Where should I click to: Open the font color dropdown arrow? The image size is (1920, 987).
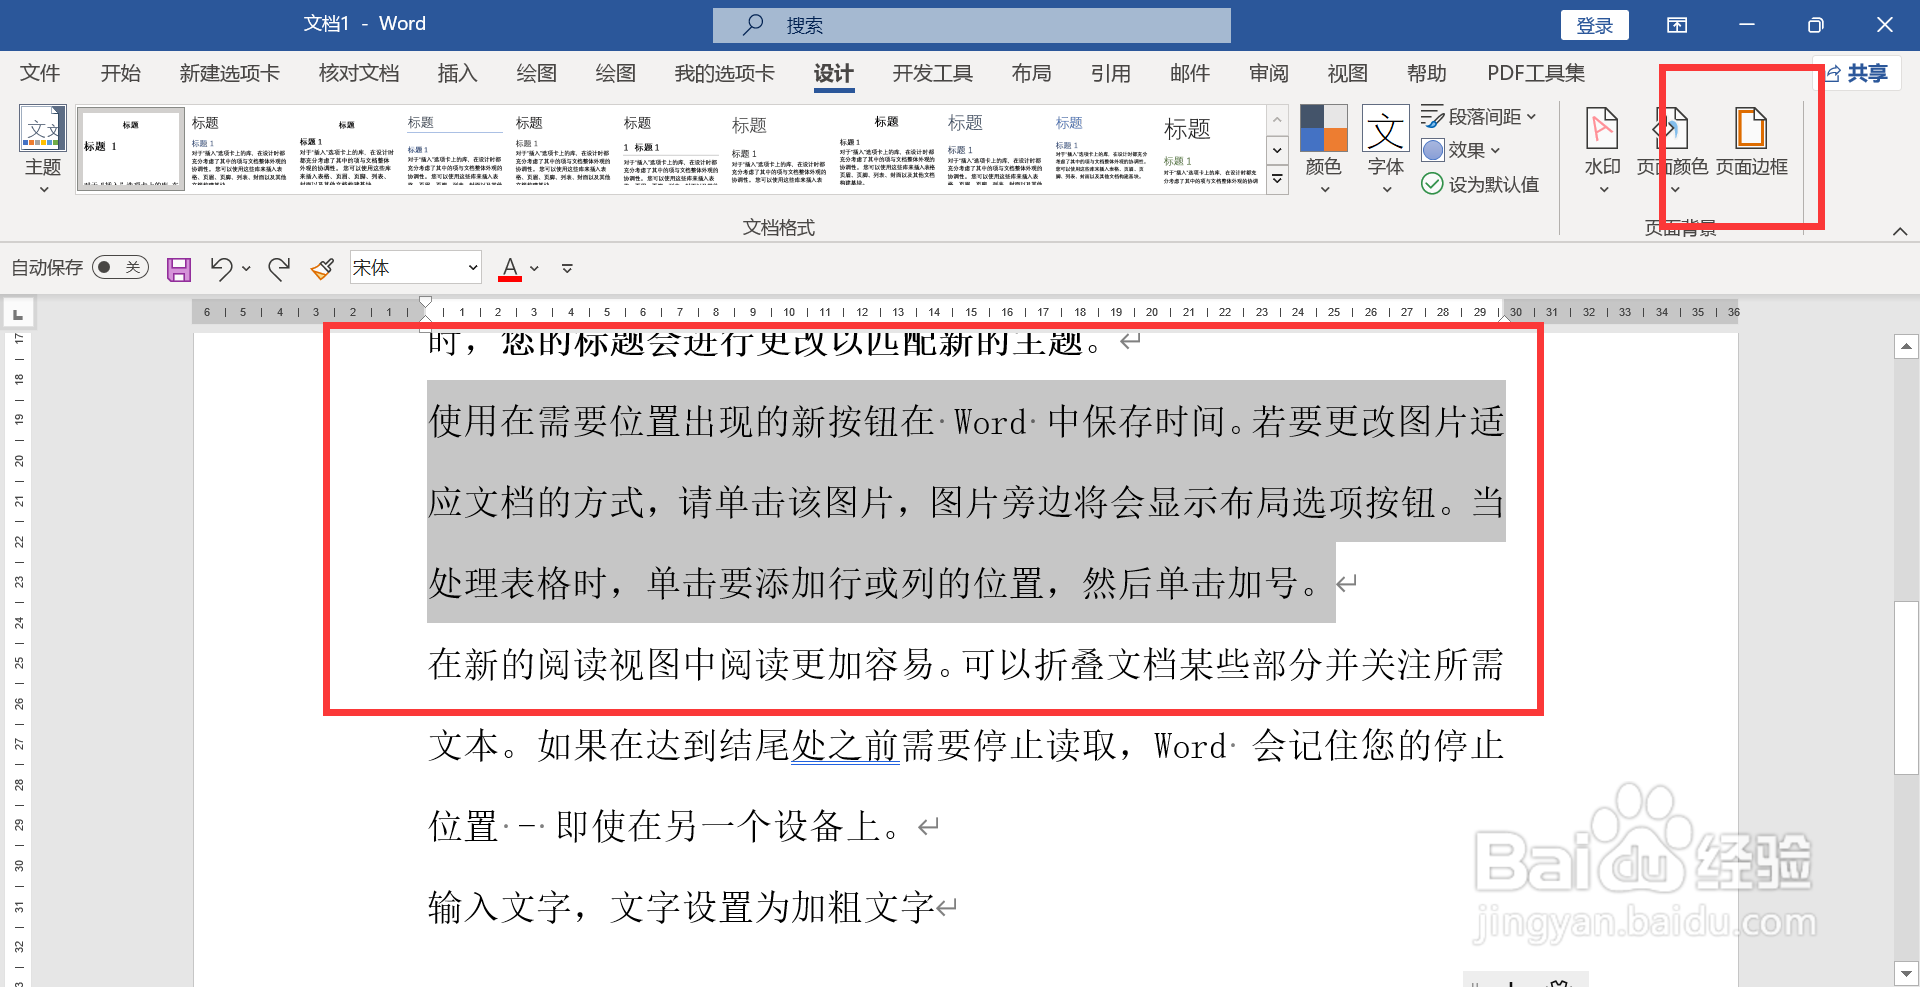pyautogui.click(x=532, y=269)
